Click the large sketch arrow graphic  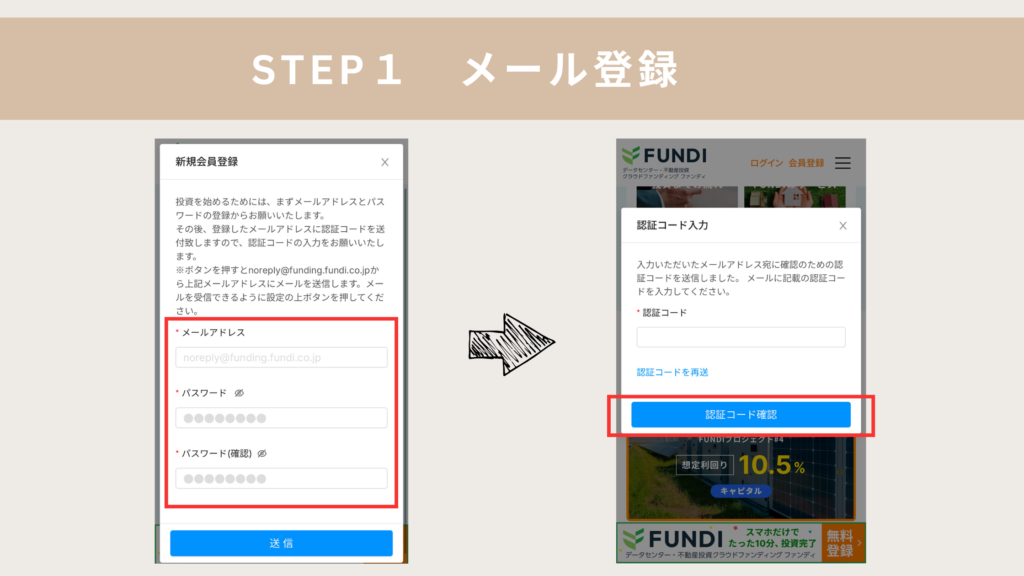pos(511,344)
